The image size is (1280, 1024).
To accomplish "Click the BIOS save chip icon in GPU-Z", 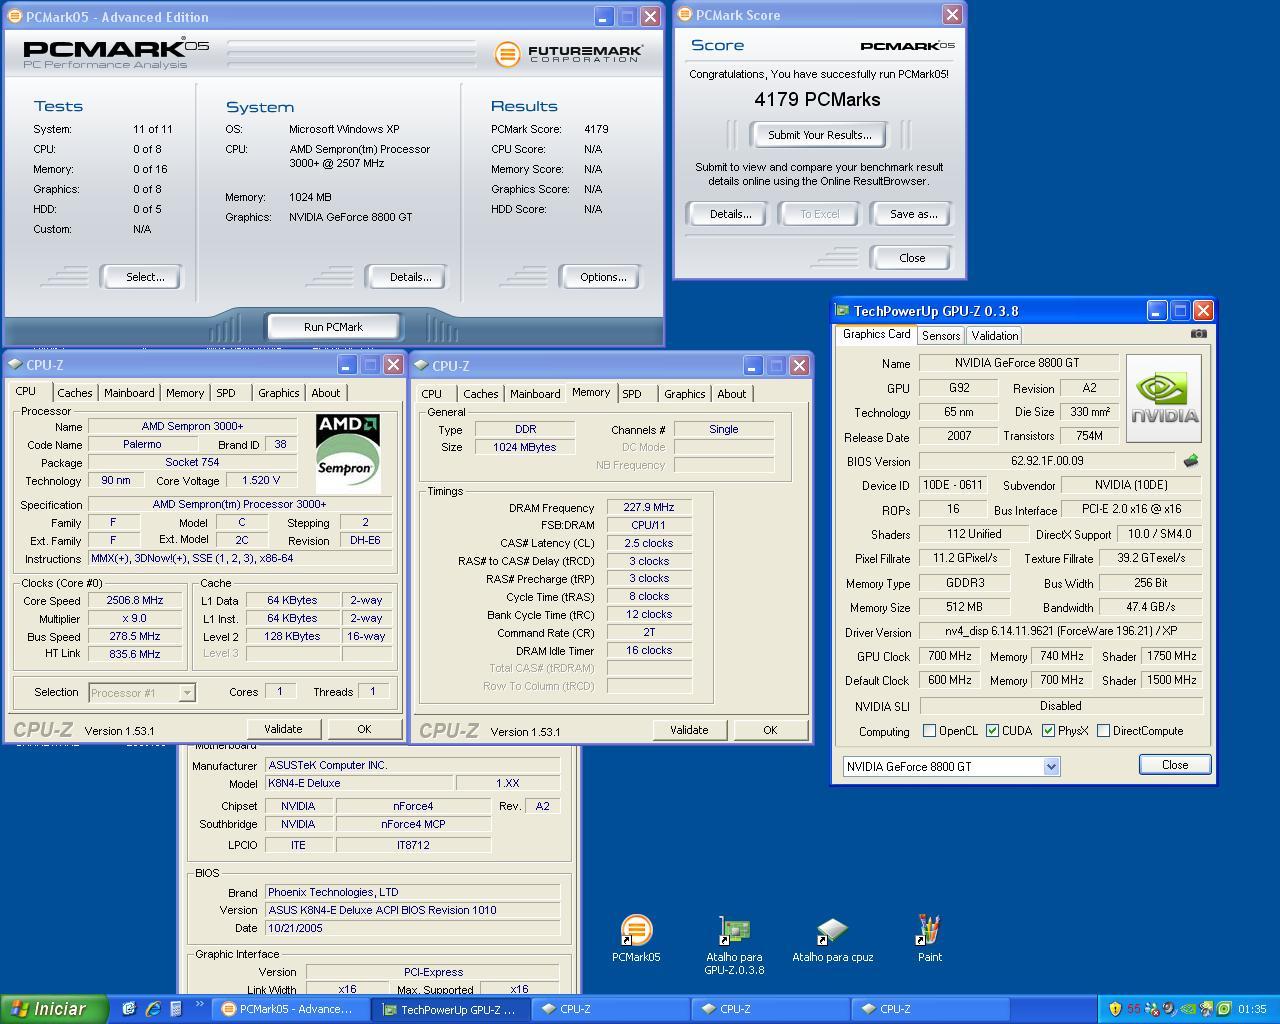I will point(1190,461).
